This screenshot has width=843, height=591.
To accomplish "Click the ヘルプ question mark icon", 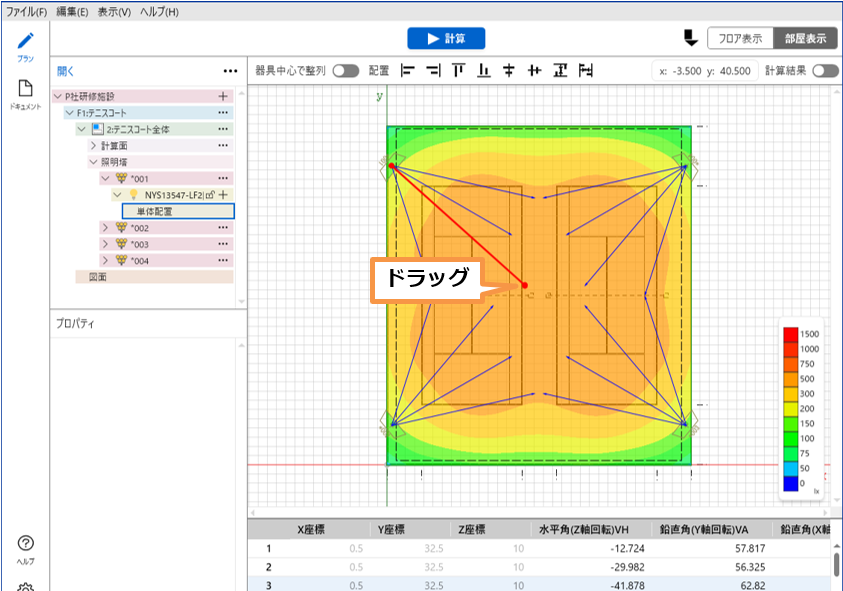I will pyautogui.click(x=26, y=544).
